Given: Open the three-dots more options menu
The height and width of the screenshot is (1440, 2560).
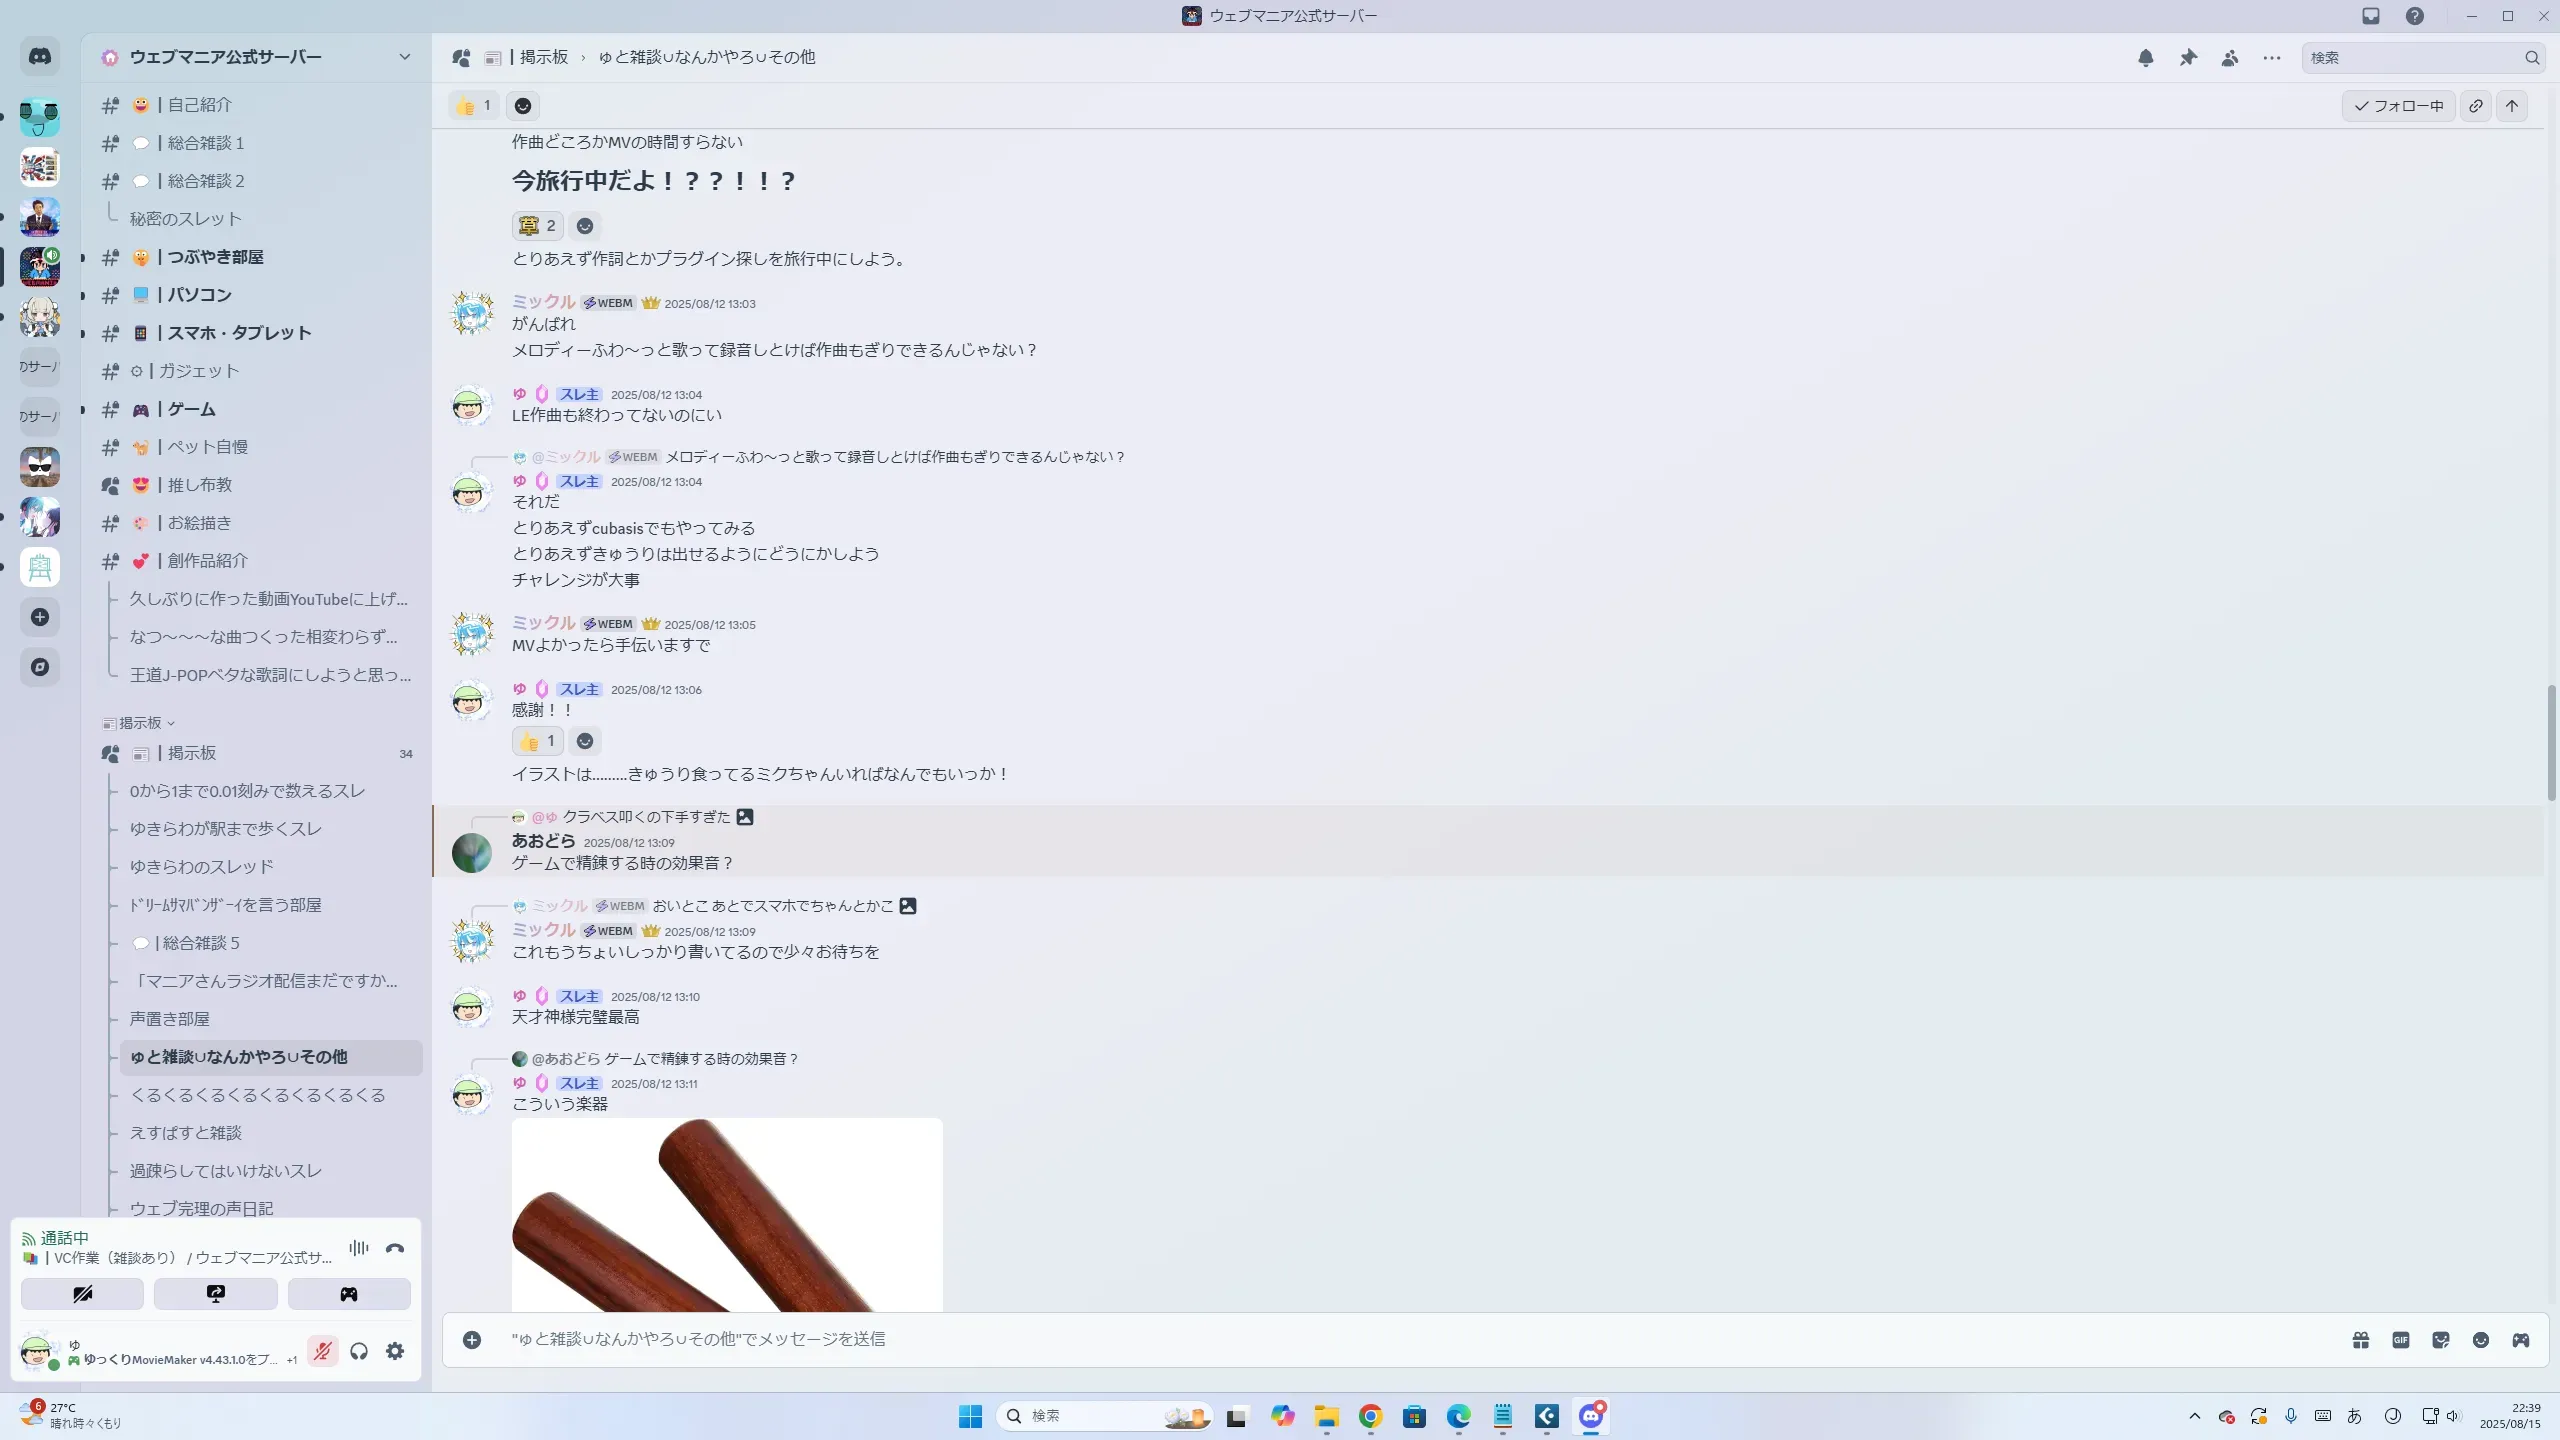Looking at the screenshot, I should (2272, 58).
